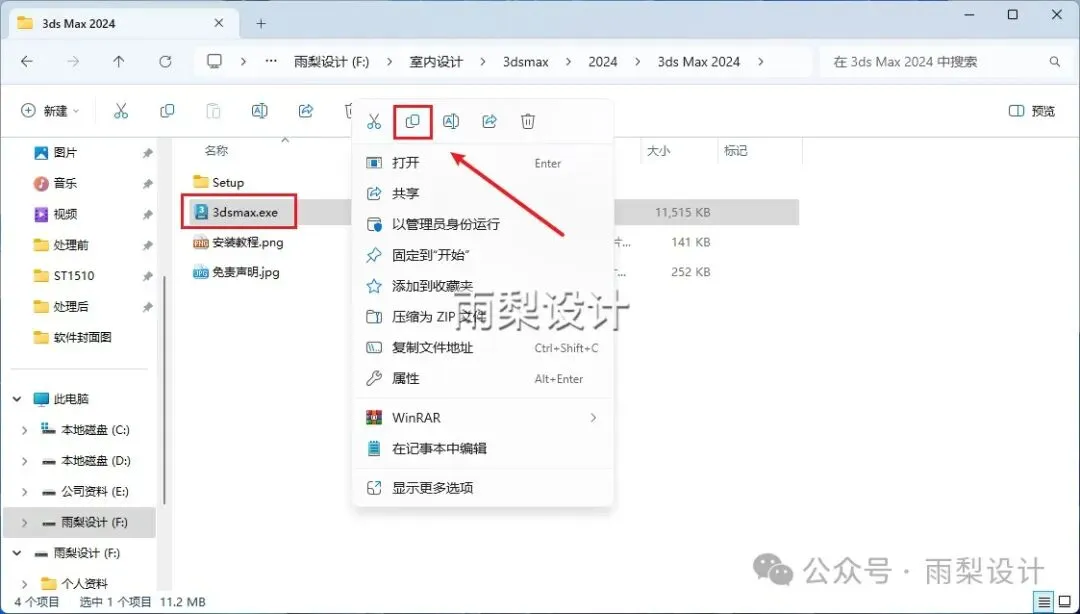Switch to large icons view in status bar
This screenshot has height=614, width=1080.
pos(1066,602)
